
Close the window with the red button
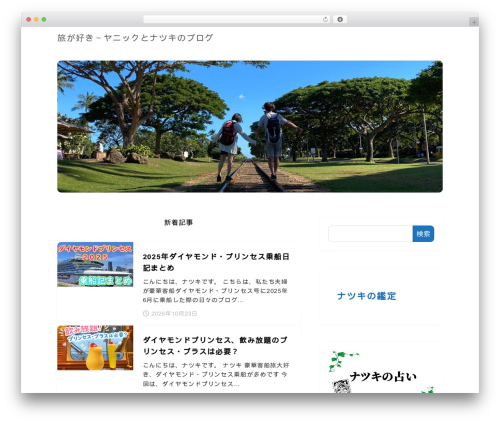tap(29, 20)
